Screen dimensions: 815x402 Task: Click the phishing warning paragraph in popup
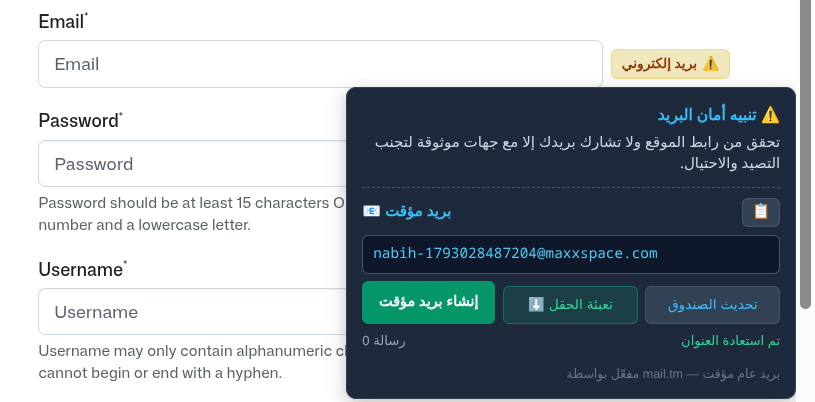click(577, 152)
